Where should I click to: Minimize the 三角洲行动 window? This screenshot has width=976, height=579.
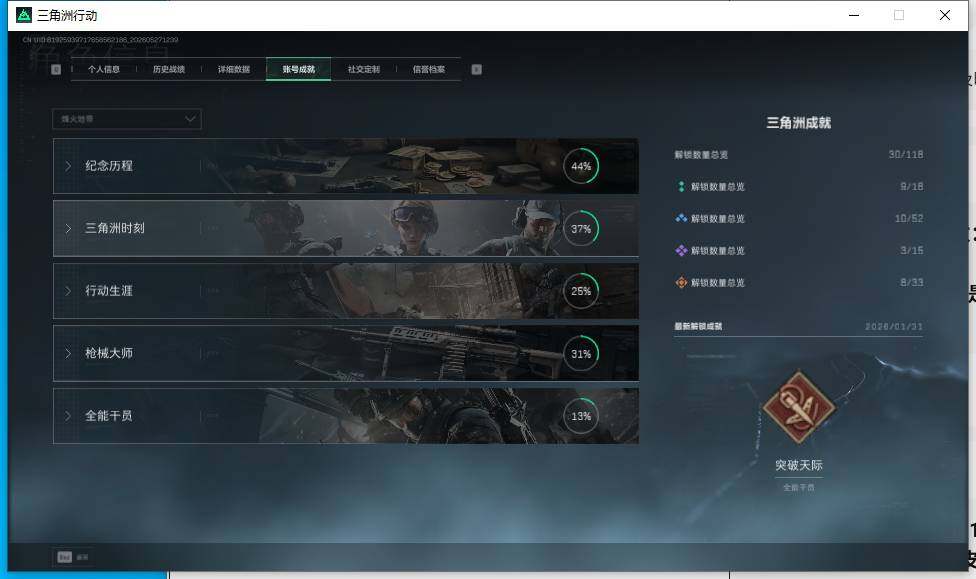(x=854, y=15)
